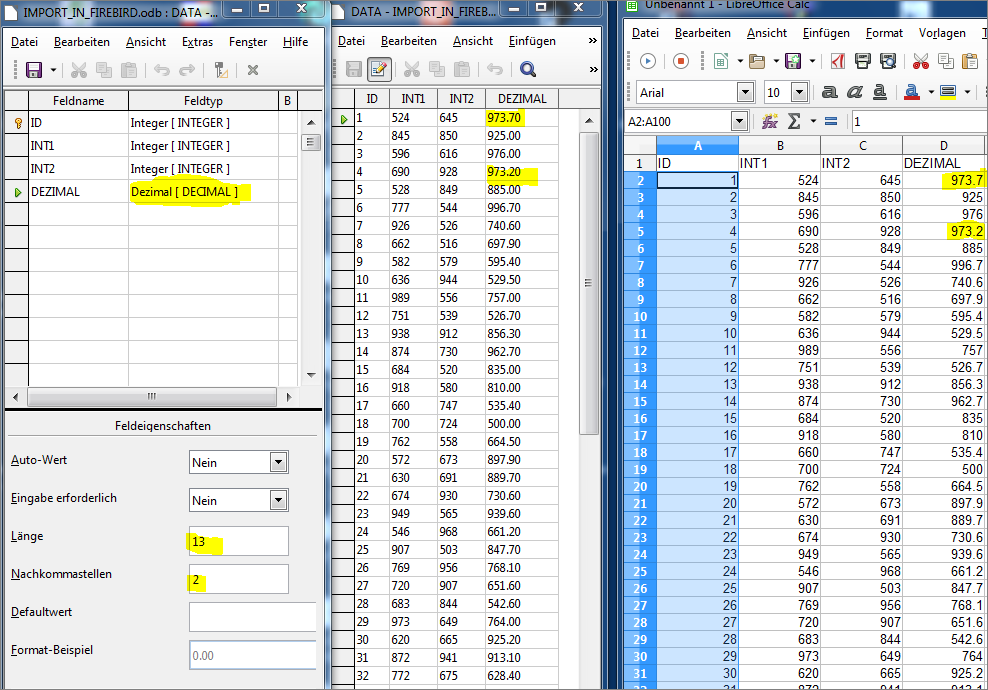The image size is (988, 690).
Task: Click DEZIMAL column header in DATA window
Action: pos(522,98)
